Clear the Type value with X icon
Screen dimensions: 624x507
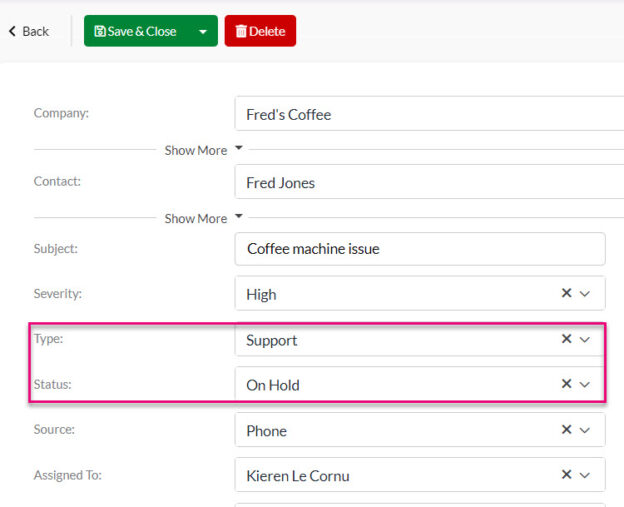pyautogui.click(x=566, y=340)
